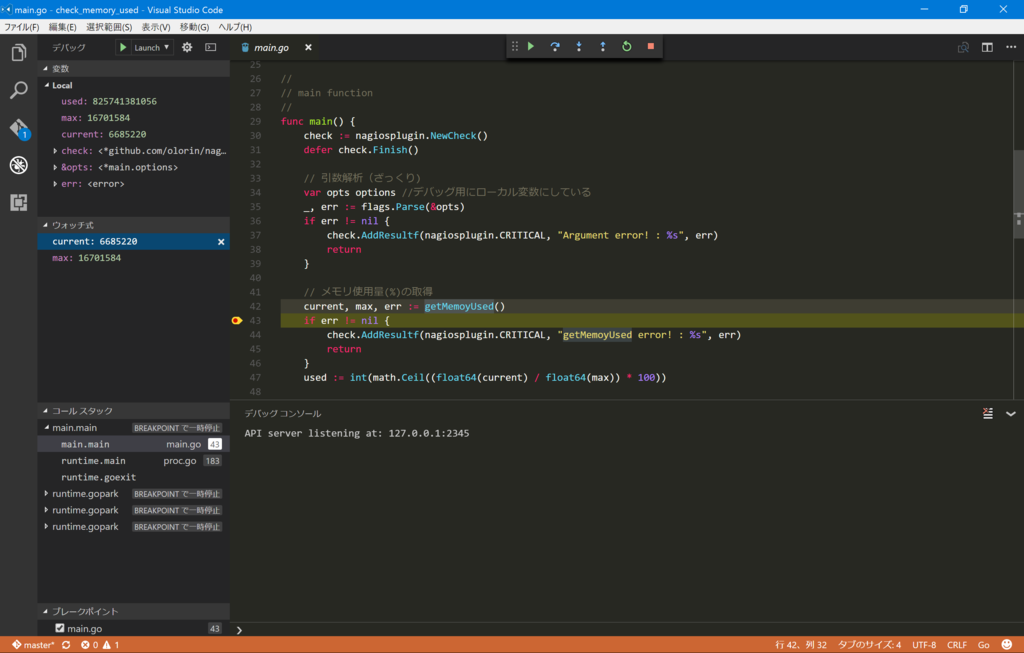Continue execution with the green play icon
This screenshot has width=1024, height=653.
(x=530, y=46)
